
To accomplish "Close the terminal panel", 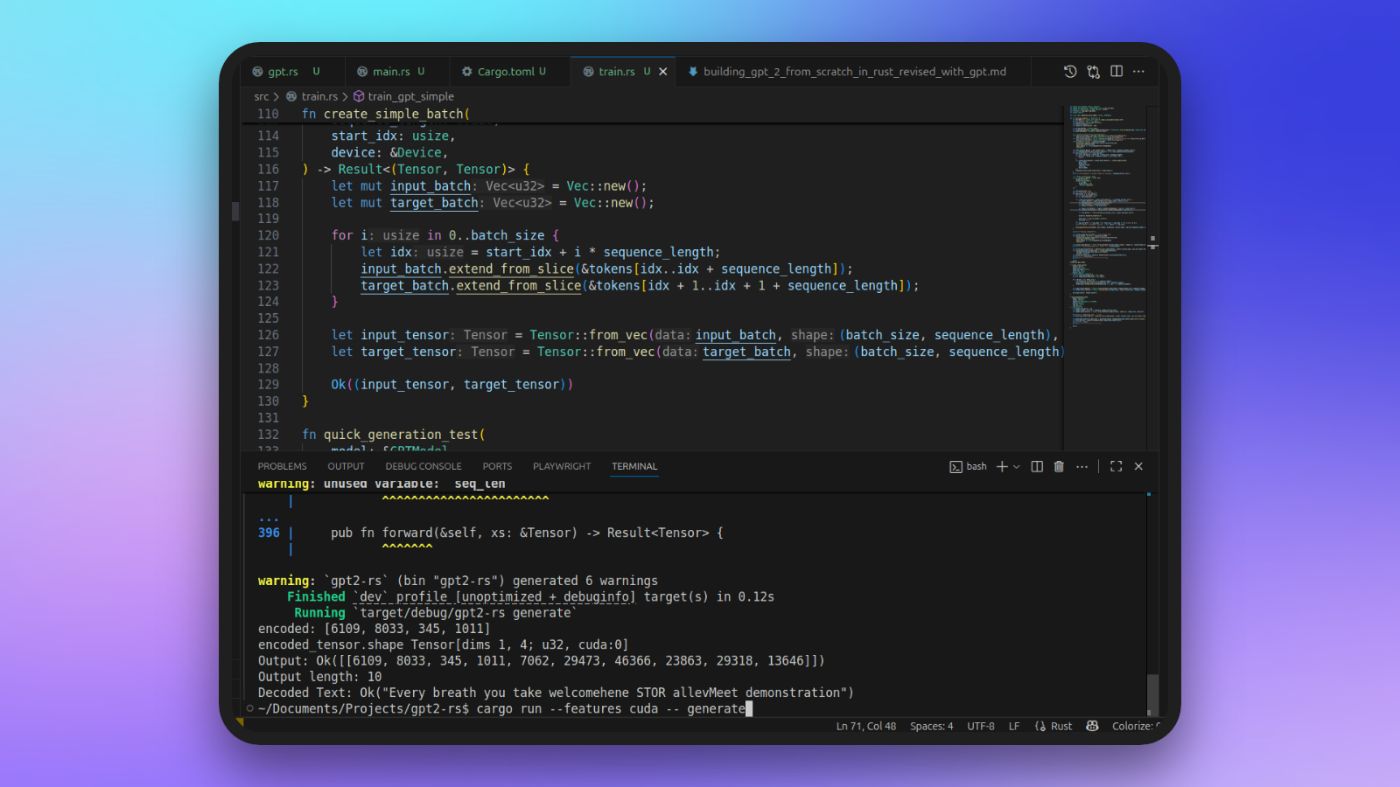I will coord(1138,467).
